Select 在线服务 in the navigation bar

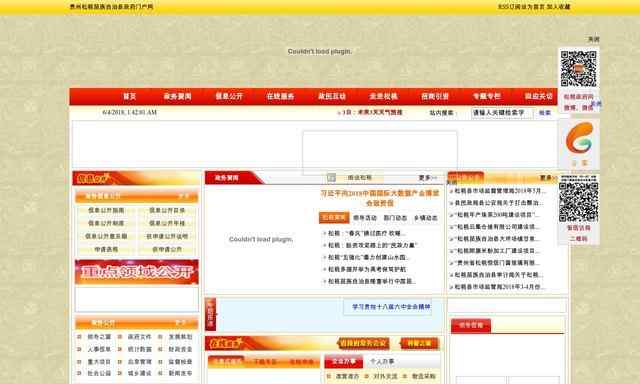tap(280, 96)
